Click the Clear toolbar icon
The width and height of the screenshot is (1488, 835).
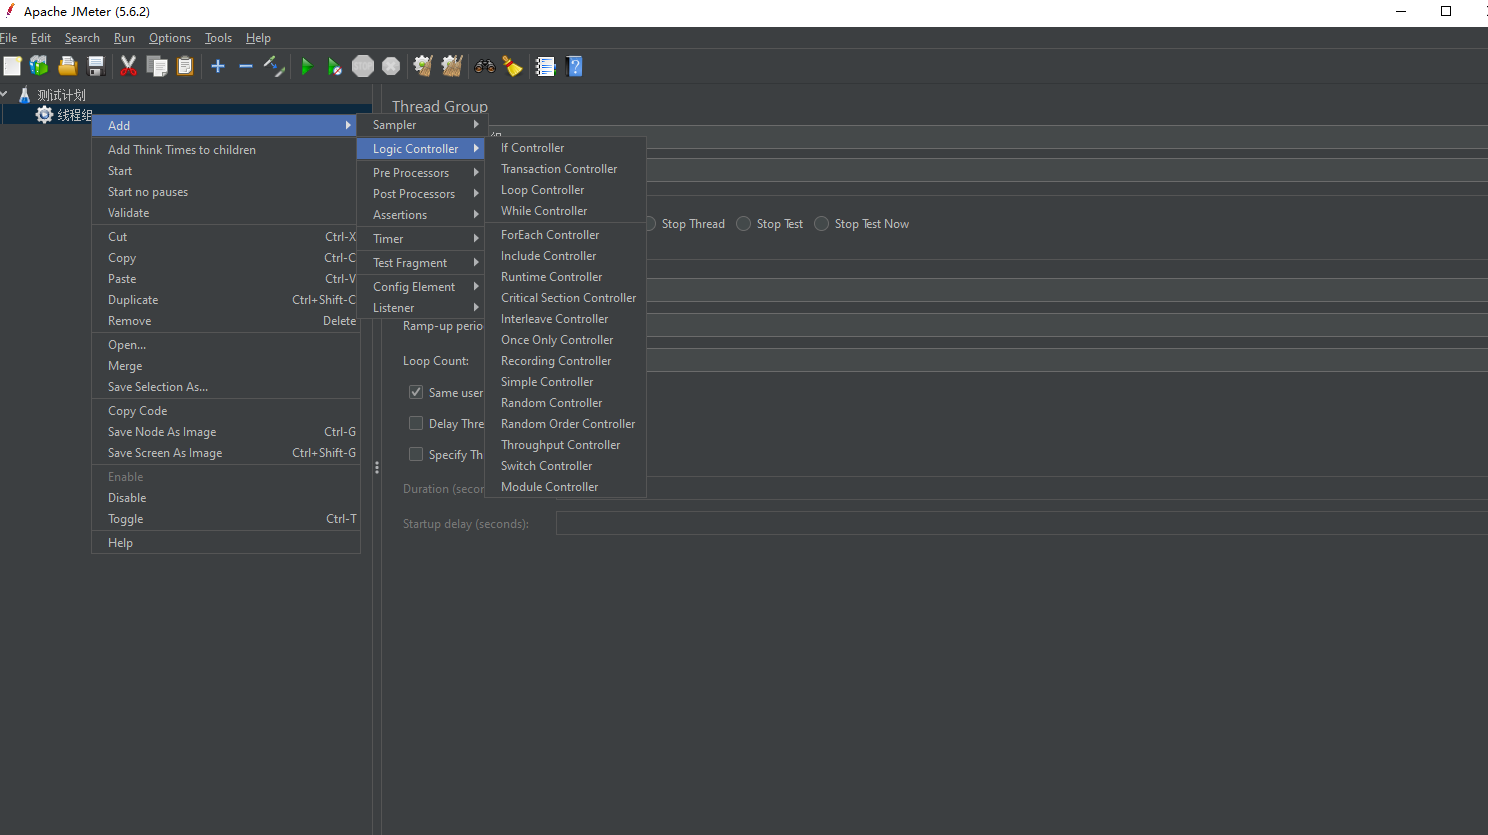coord(424,66)
